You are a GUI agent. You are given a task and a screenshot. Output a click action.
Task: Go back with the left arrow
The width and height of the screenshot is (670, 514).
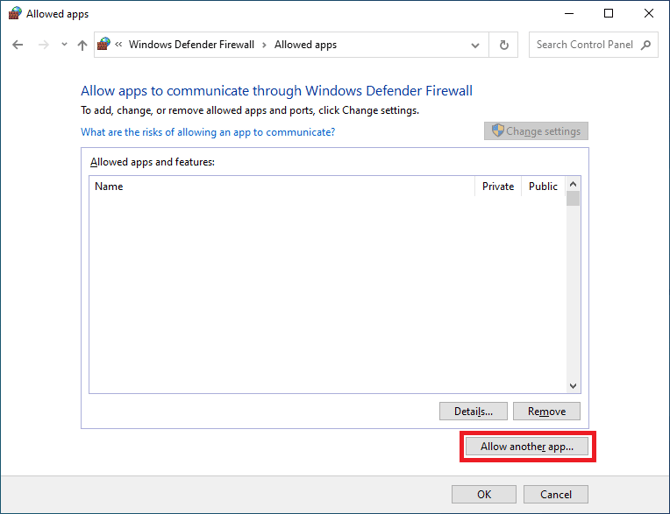[x=18, y=45]
